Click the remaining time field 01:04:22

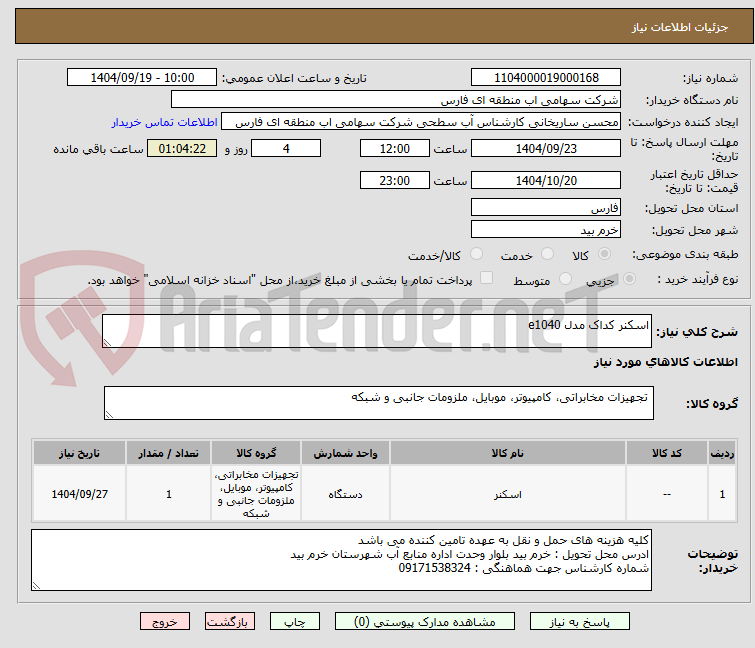coord(182,148)
